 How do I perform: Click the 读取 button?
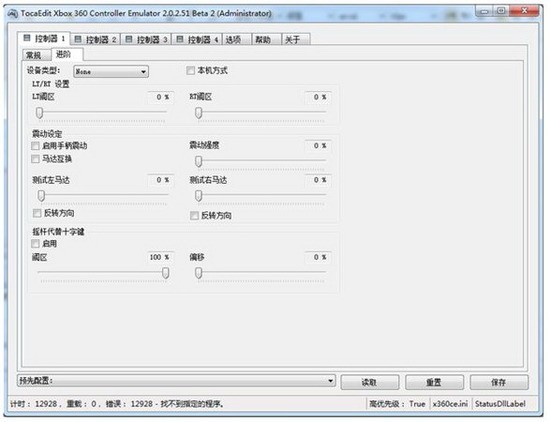tap(370, 382)
